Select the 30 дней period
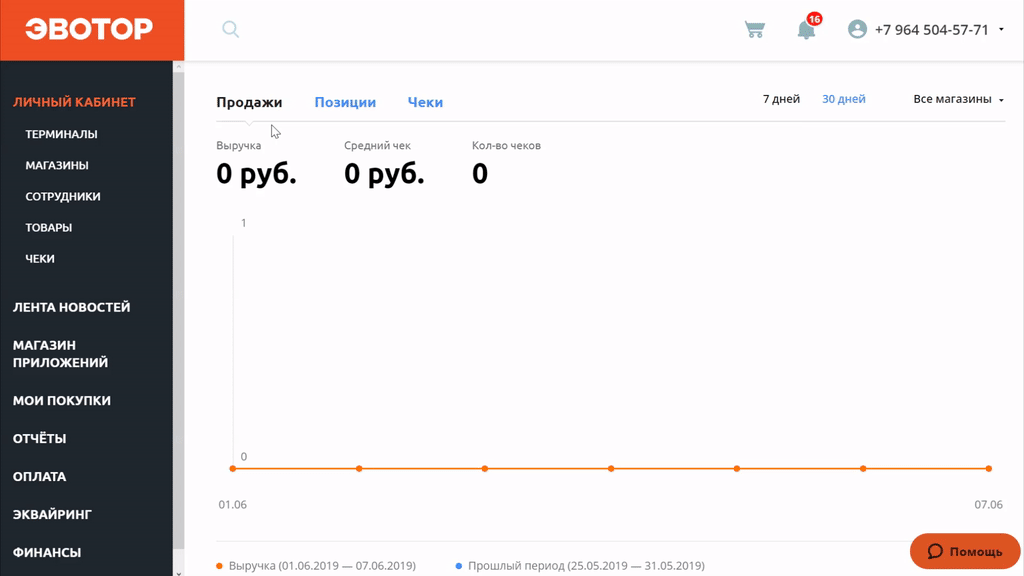This screenshot has width=1024, height=576. point(843,99)
